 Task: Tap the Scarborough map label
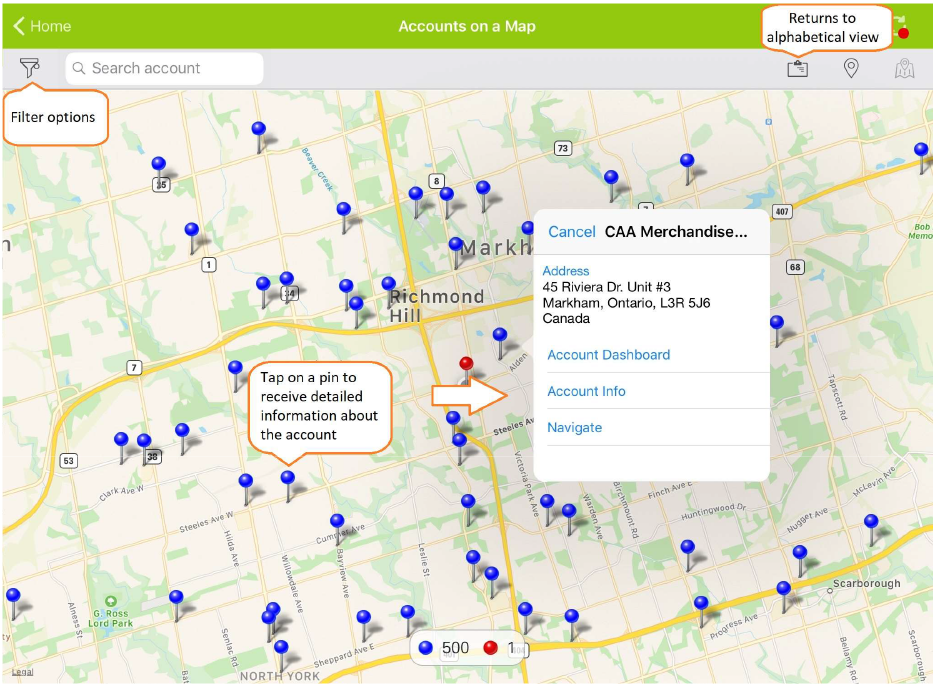pos(866,583)
